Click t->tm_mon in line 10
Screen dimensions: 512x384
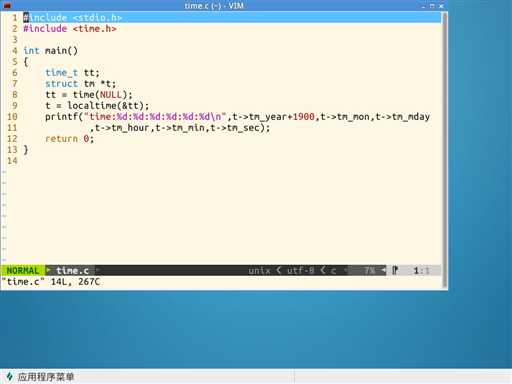[345, 117]
